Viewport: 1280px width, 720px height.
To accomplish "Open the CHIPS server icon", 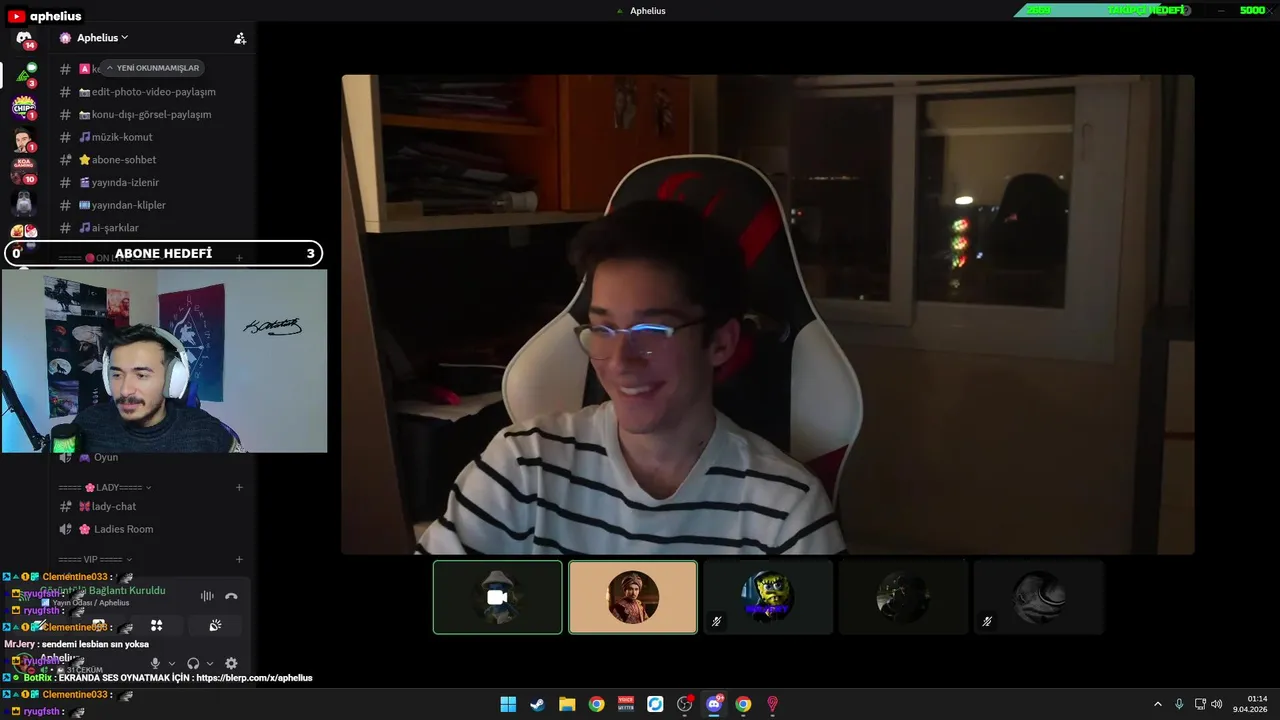I will coord(24,106).
